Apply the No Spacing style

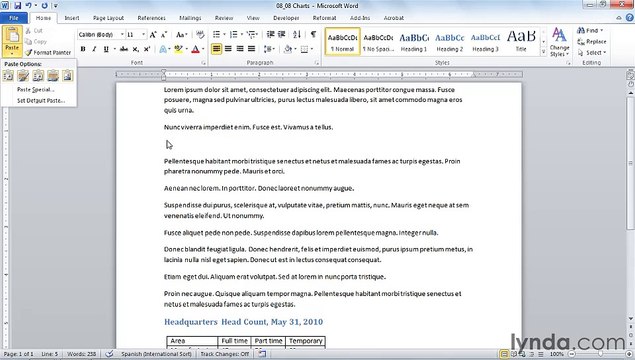pyautogui.click(x=378, y=42)
